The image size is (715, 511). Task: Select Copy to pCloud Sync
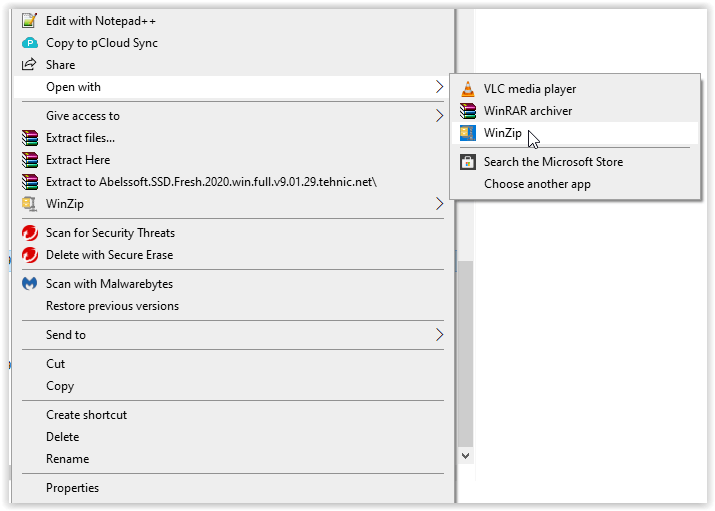click(230, 43)
